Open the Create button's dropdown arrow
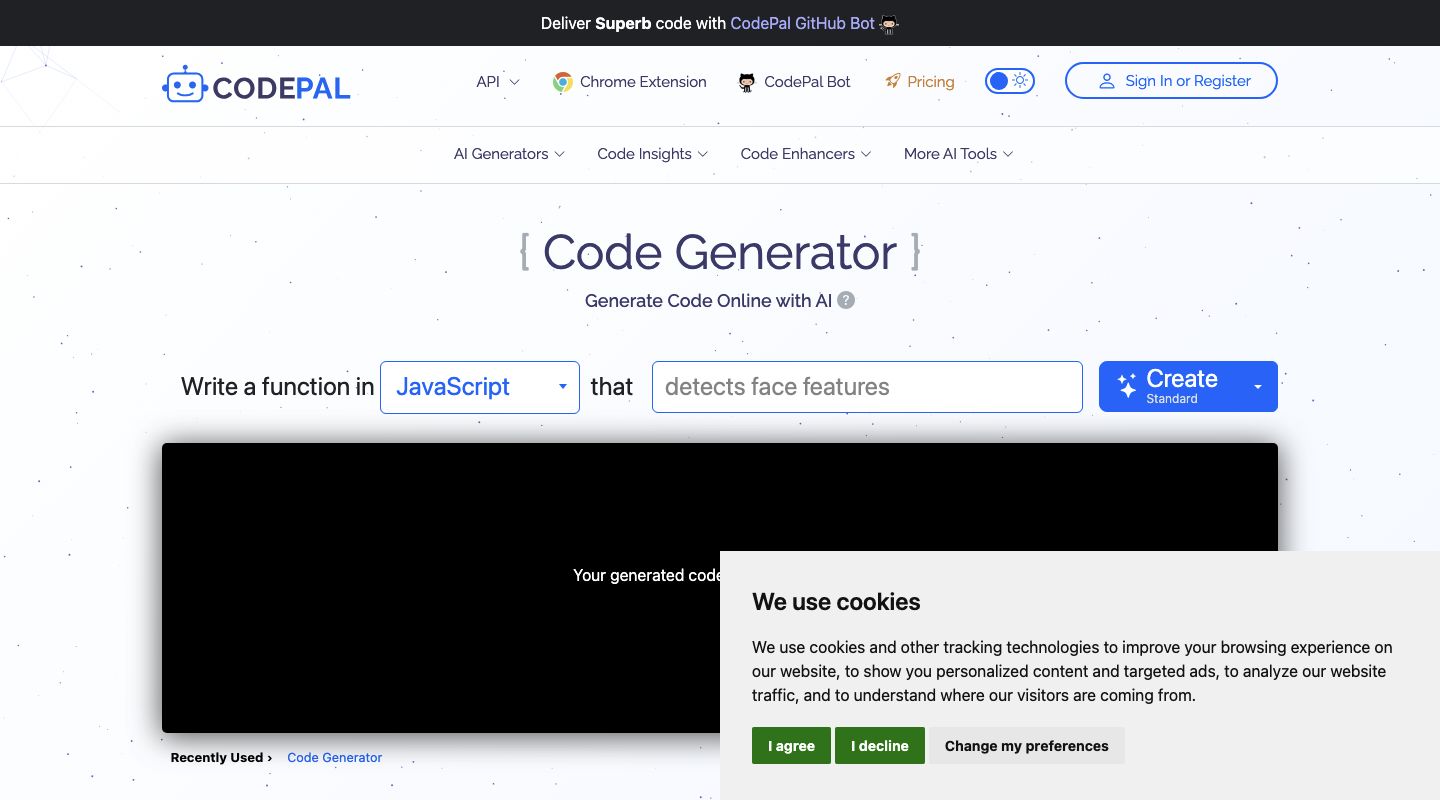Screen dimensions: 1440x800 (x=1258, y=387)
